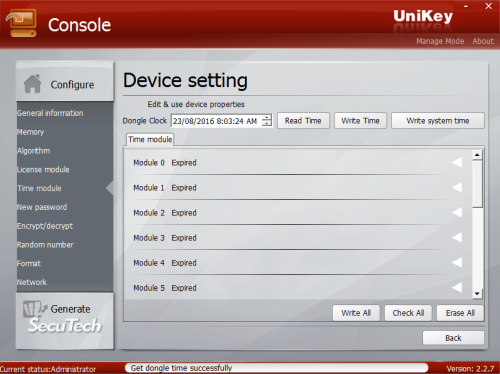Go to Algorithm in sidebar
The width and height of the screenshot is (500, 374).
click(33, 151)
